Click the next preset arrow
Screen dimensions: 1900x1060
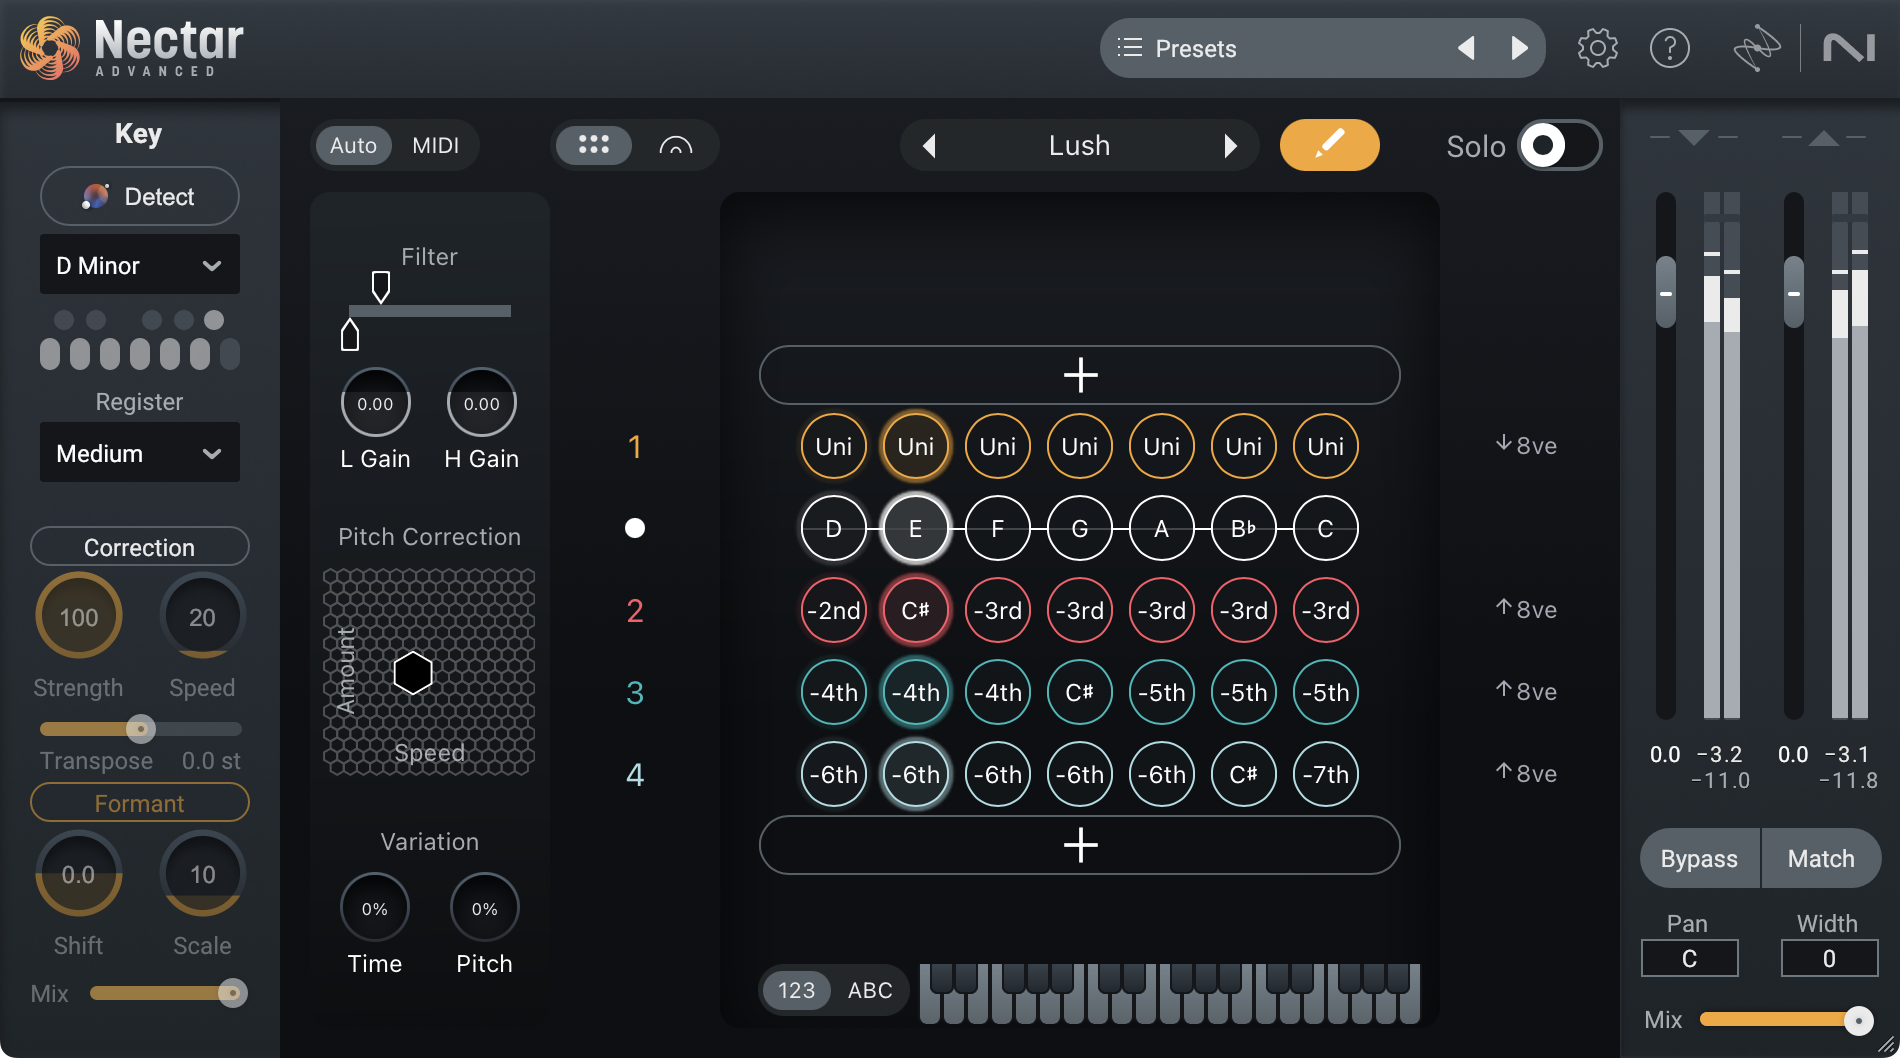[1521, 47]
